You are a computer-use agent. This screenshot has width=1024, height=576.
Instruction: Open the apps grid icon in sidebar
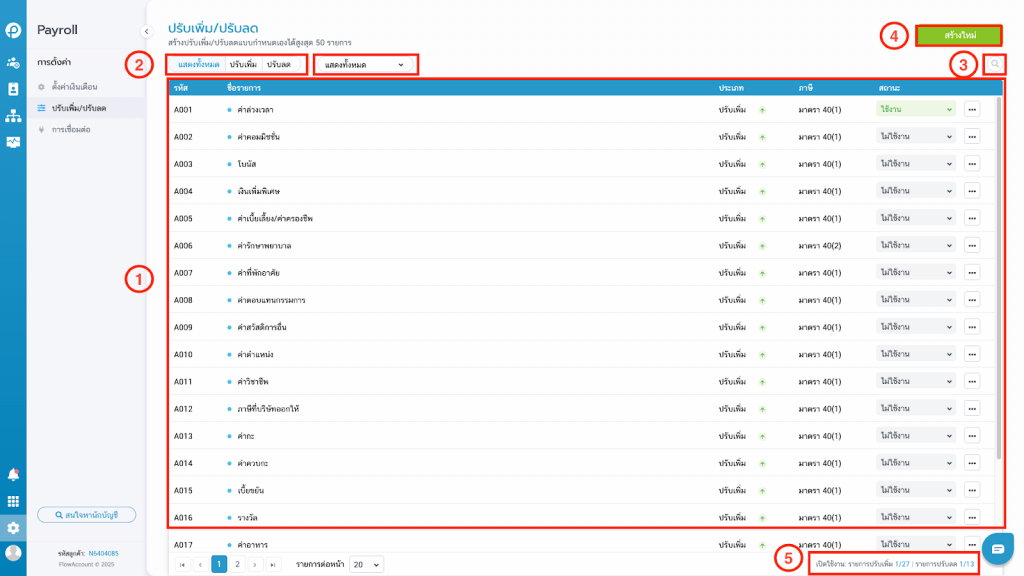[x=13, y=501]
